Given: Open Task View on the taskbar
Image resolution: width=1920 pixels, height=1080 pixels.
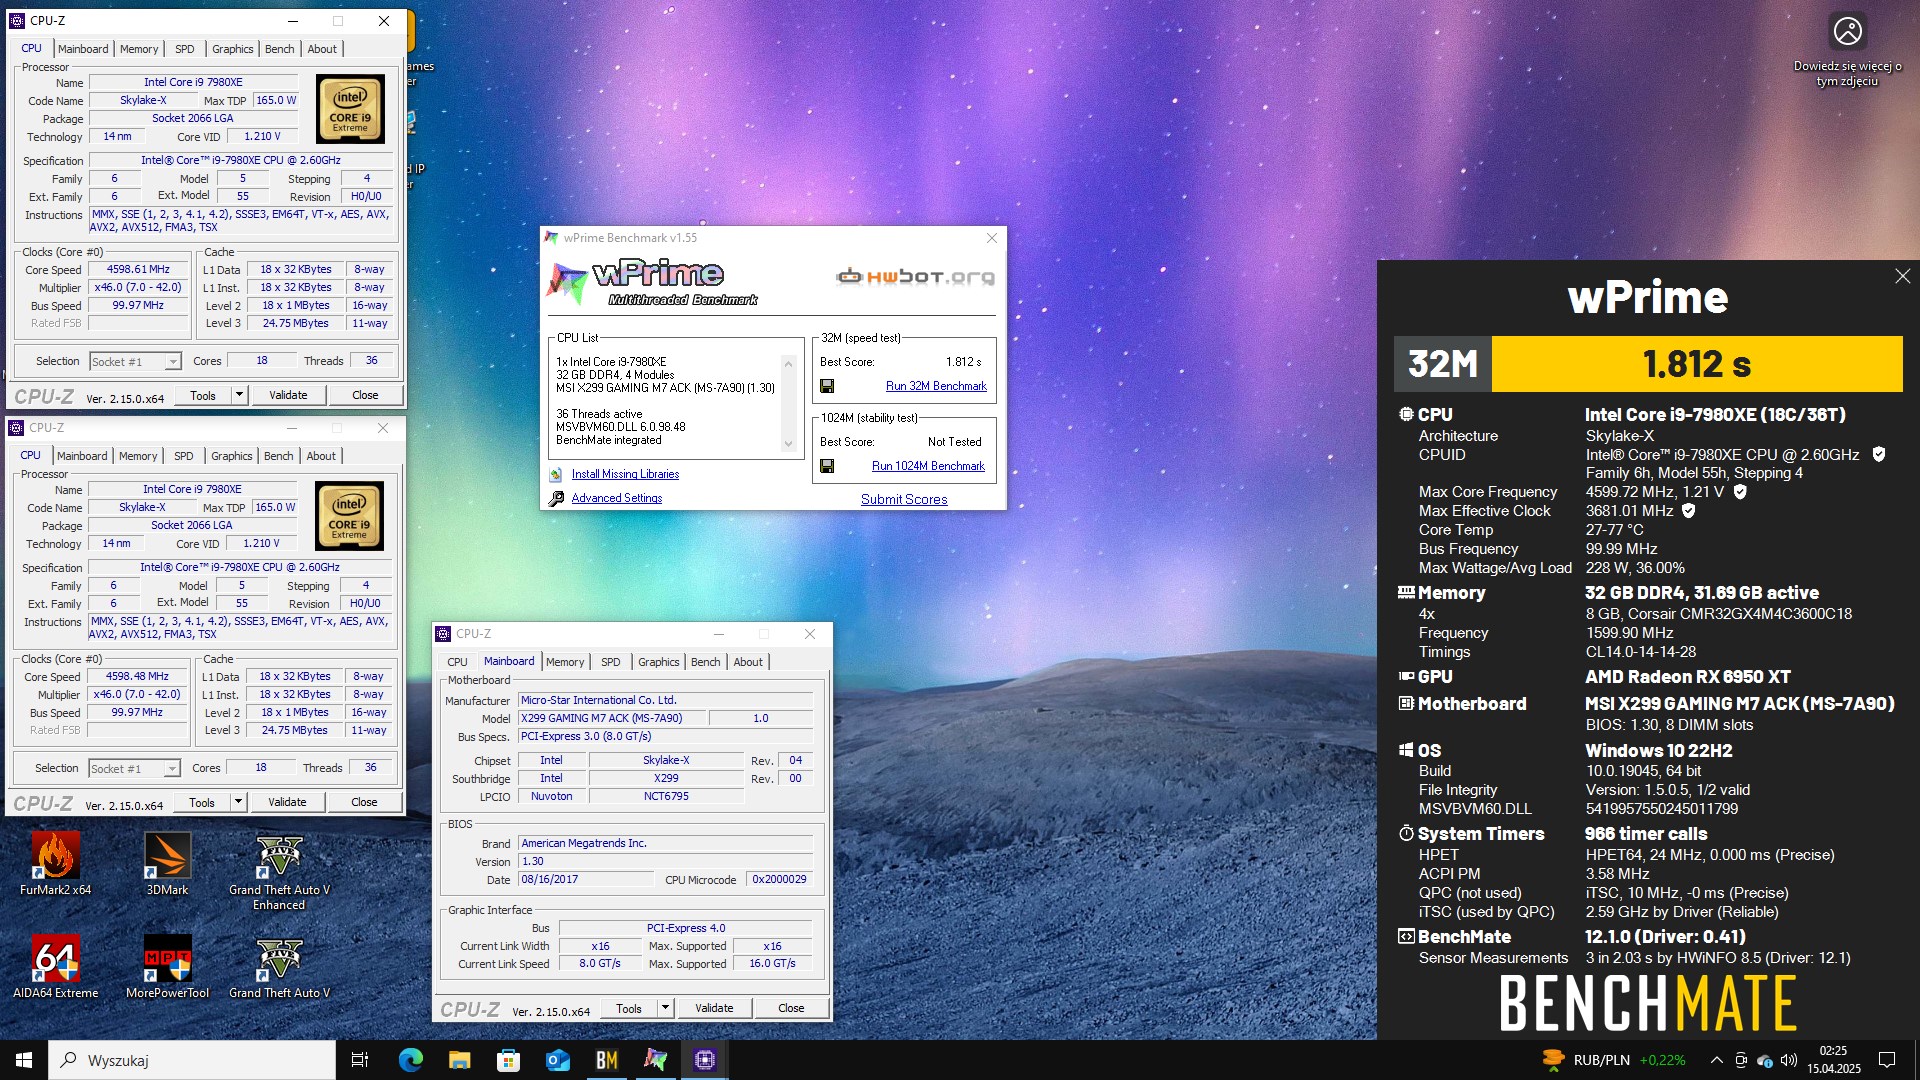Looking at the screenshot, I should [360, 1060].
